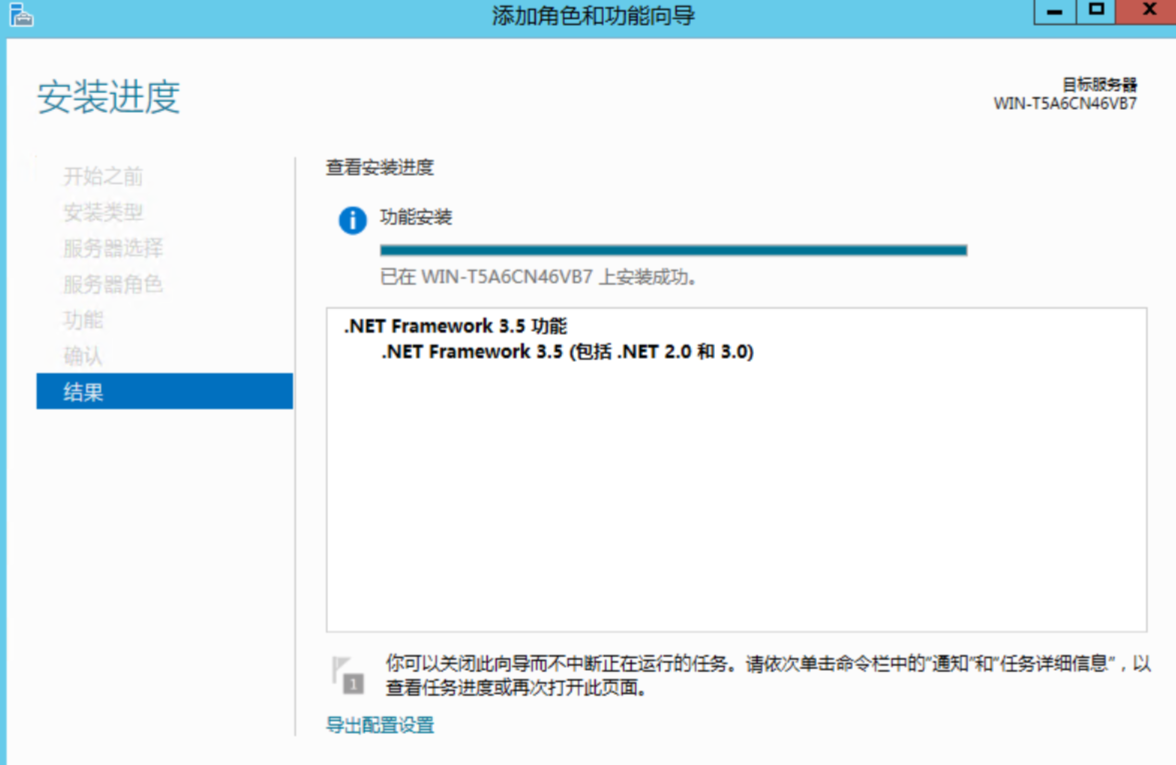
Task: Click the notification flag icon
Action: tap(347, 675)
